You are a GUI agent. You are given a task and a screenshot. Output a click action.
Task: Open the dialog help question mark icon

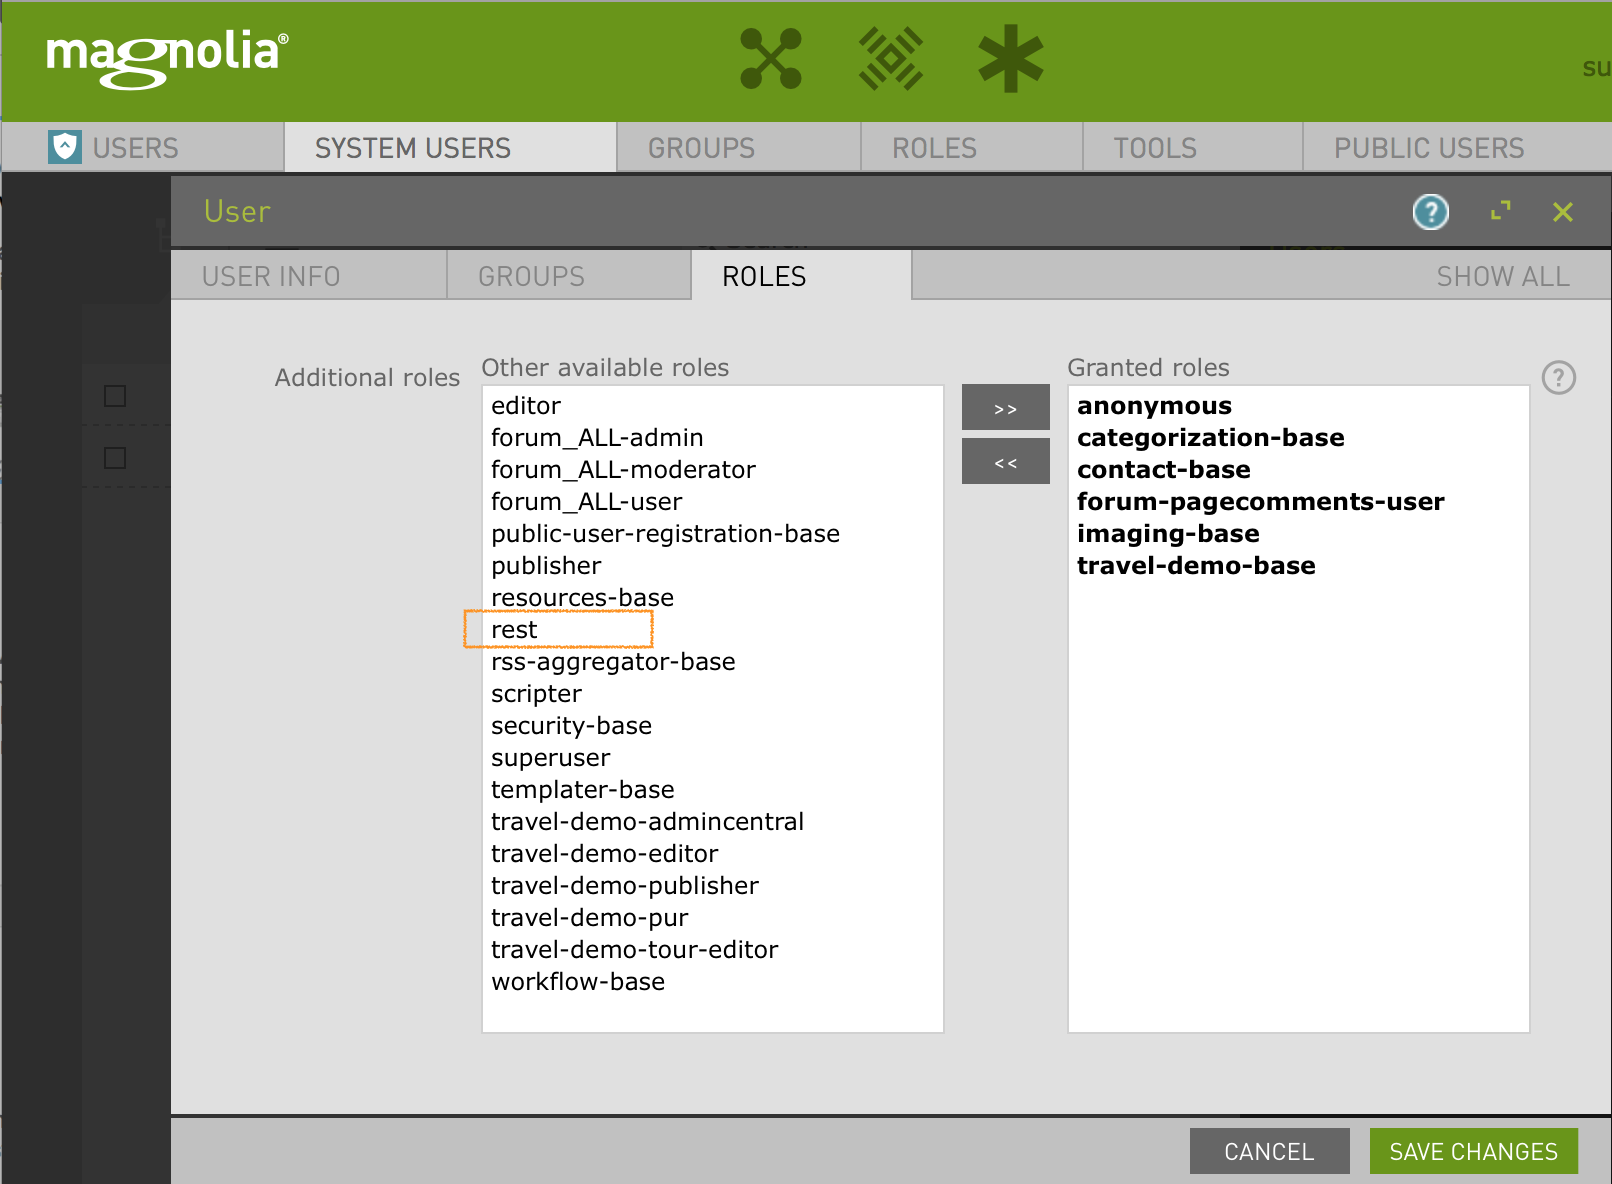[x=1430, y=212]
